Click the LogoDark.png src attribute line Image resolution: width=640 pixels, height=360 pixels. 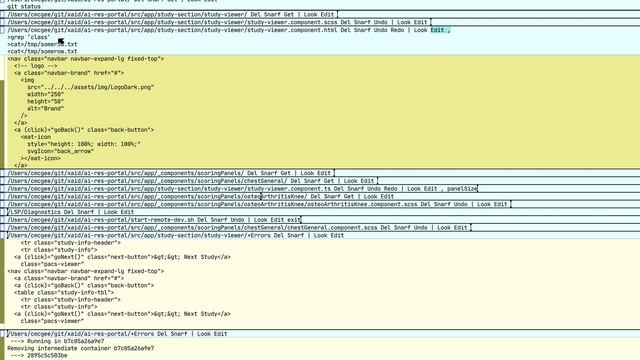(90, 87)
